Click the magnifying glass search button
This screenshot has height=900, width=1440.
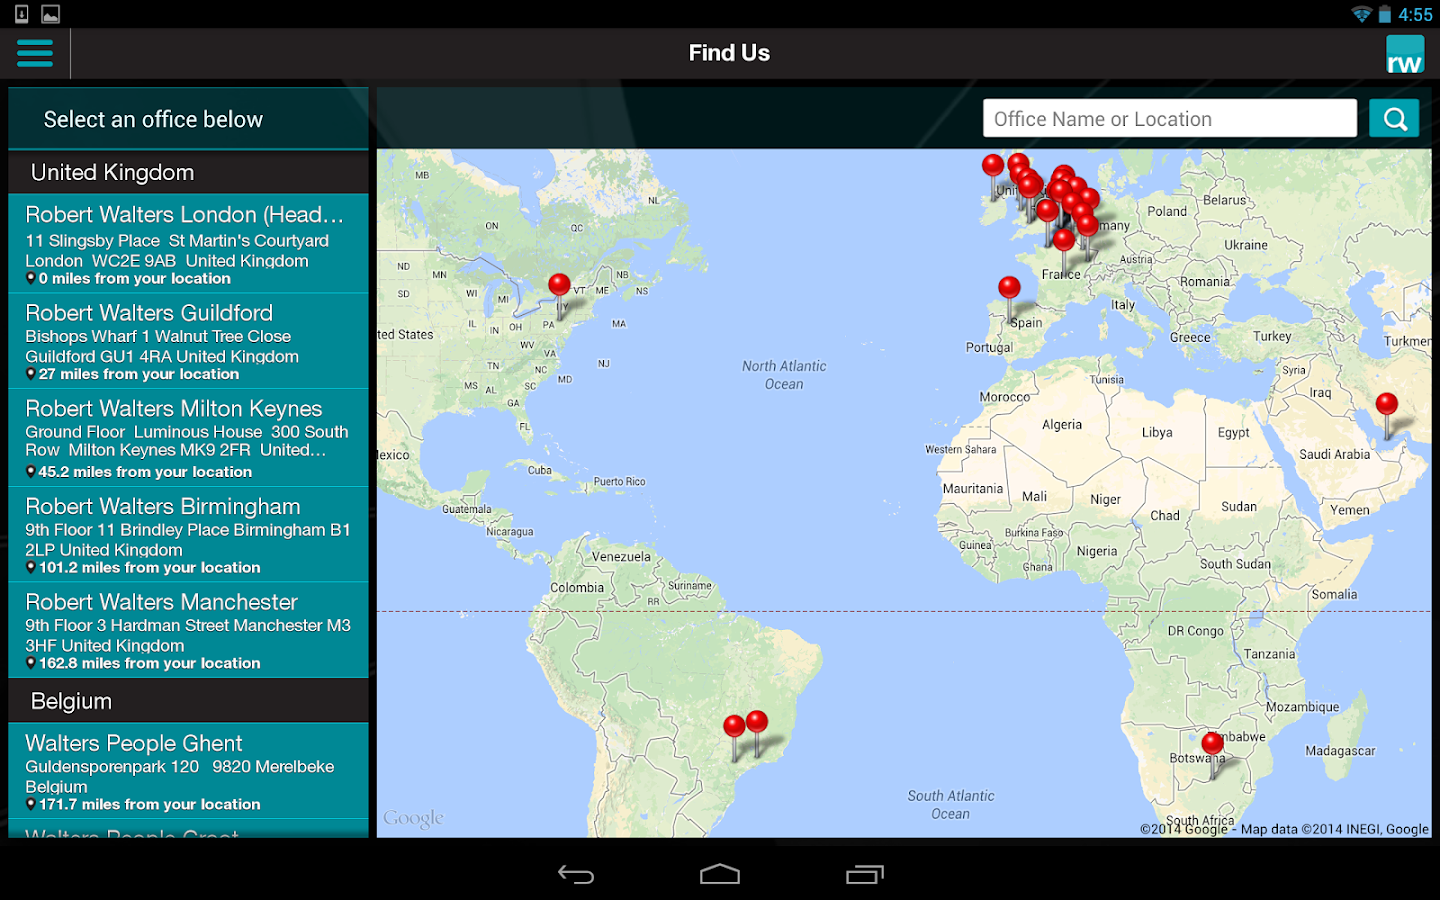click(x=1394, y=119)
